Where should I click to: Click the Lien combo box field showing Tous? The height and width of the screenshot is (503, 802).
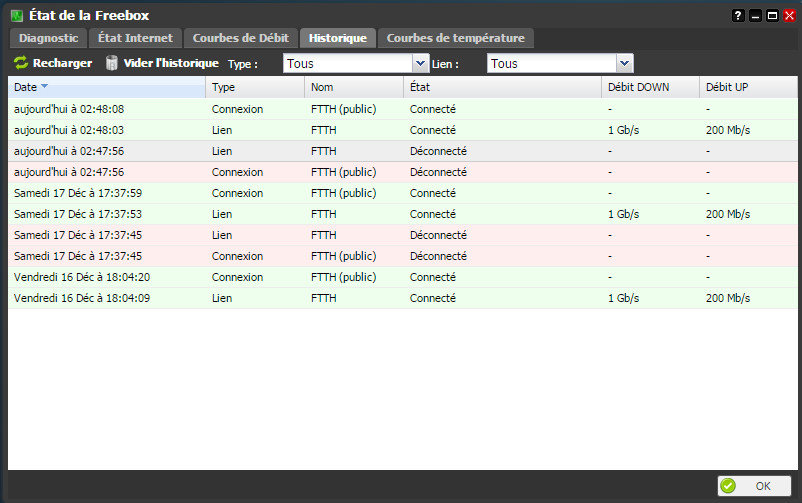tap(552, 63)
